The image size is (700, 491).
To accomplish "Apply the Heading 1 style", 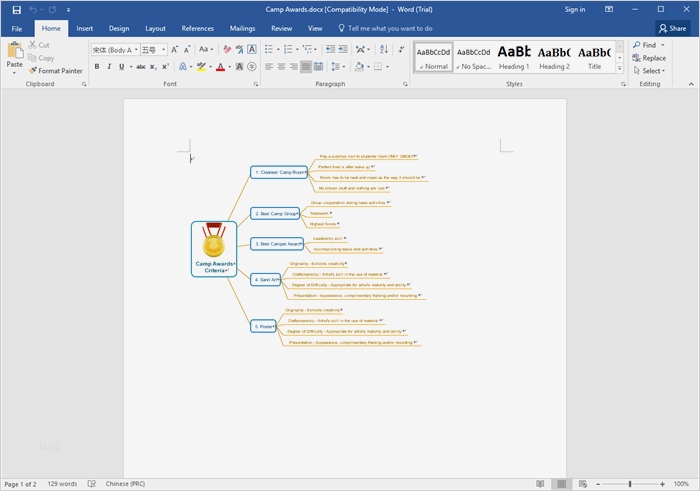I will tap(514, 57).
